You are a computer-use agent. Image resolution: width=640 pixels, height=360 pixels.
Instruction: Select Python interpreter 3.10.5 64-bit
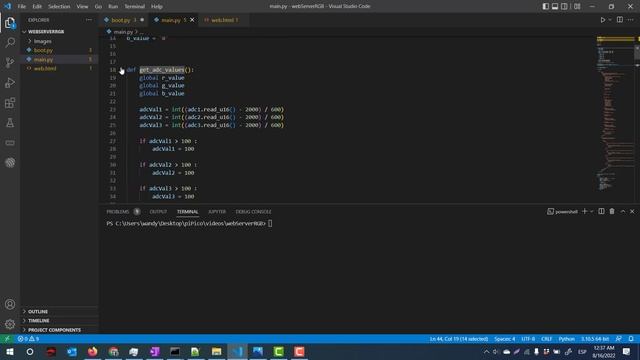[595, 339]
